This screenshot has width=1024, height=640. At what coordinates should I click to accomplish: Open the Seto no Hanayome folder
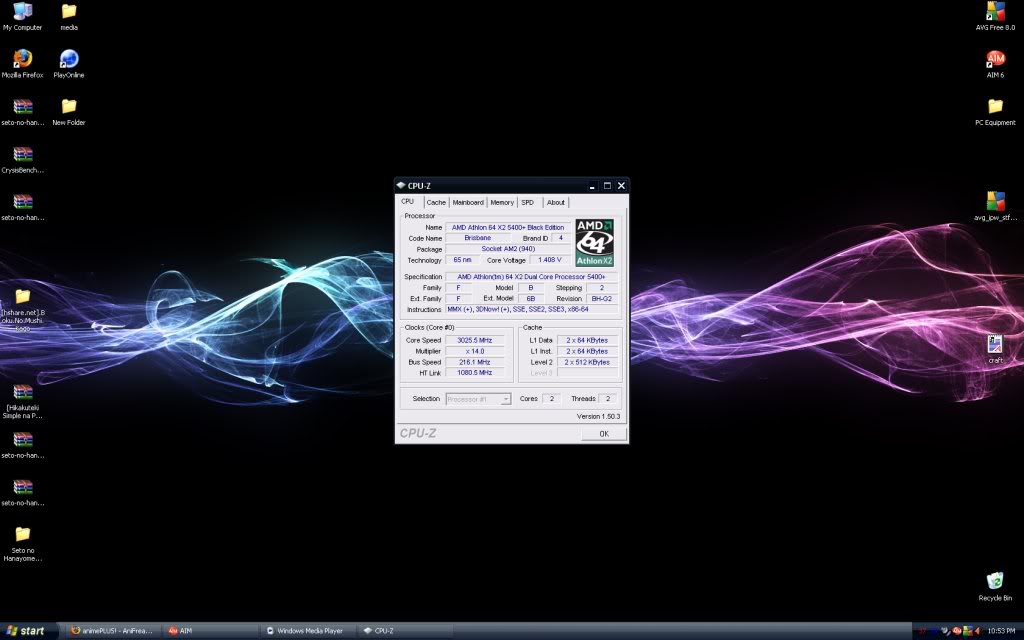click(x=22, y=544)
